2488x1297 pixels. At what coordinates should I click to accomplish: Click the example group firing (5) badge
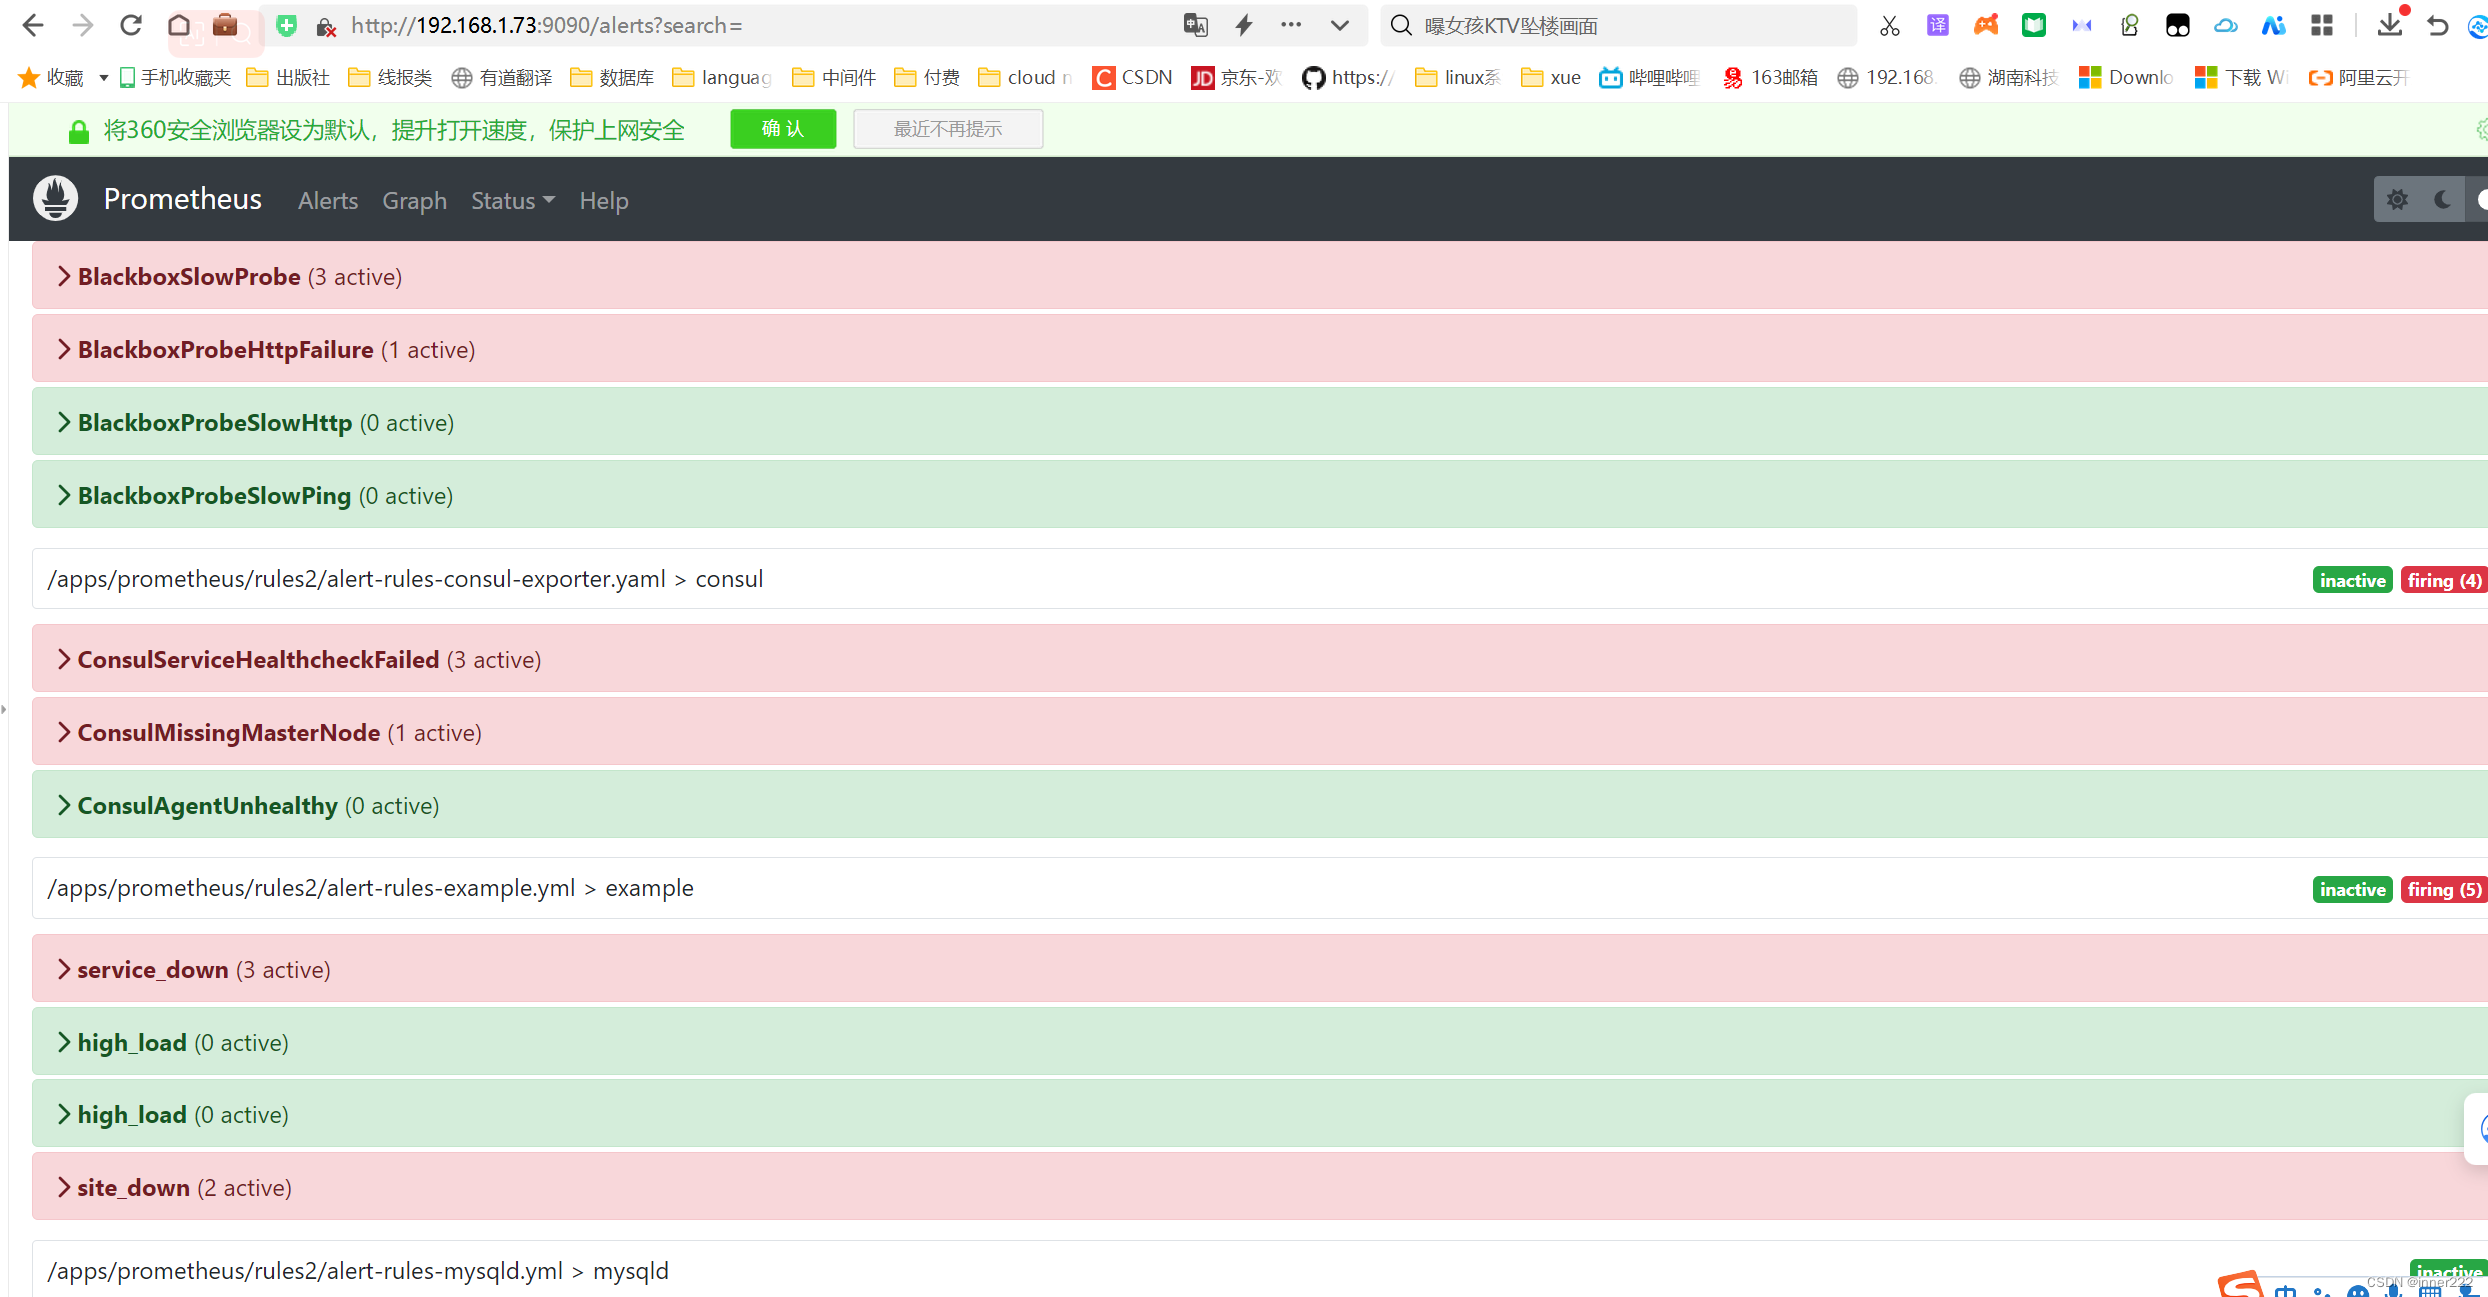coord(2444,889)
